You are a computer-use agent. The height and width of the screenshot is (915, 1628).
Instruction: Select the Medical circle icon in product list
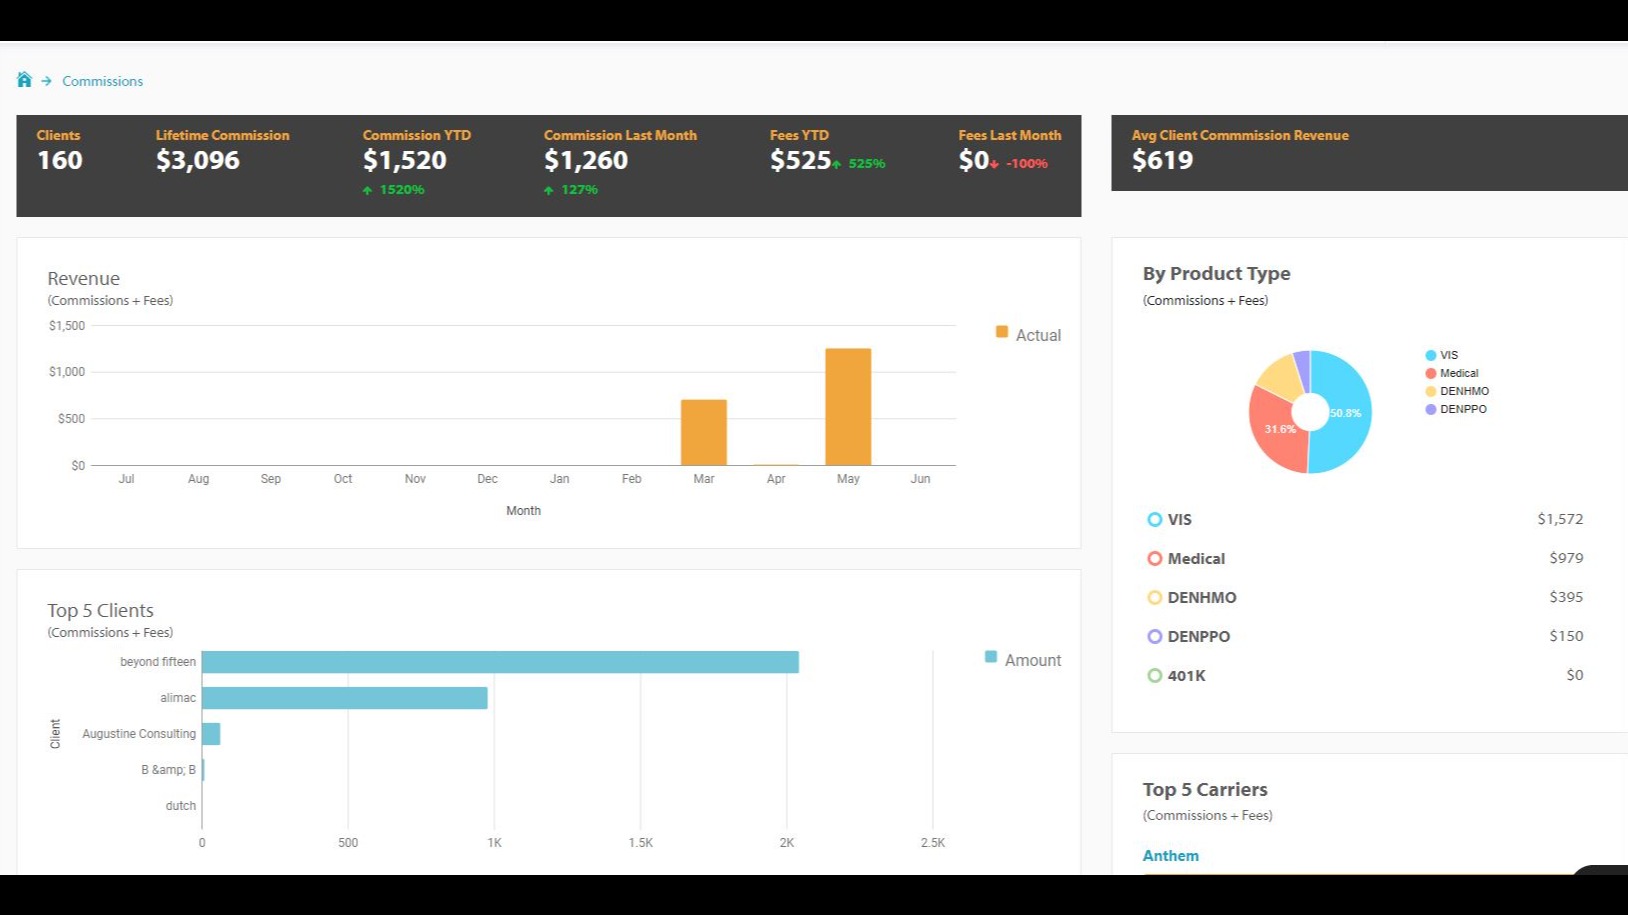pyautogui.click(x=1155, y=558)
